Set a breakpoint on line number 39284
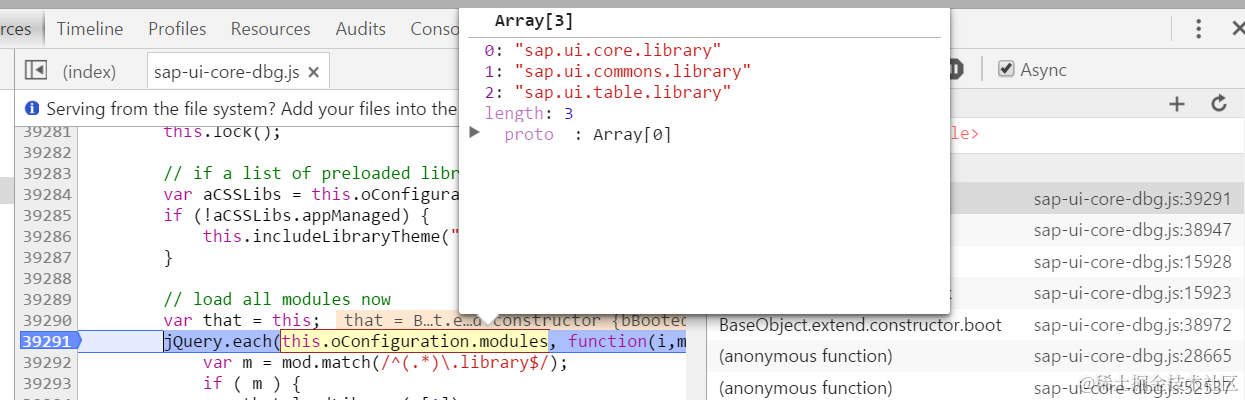1245x400 pixels. pyautogui.click(x=47, y=194)
